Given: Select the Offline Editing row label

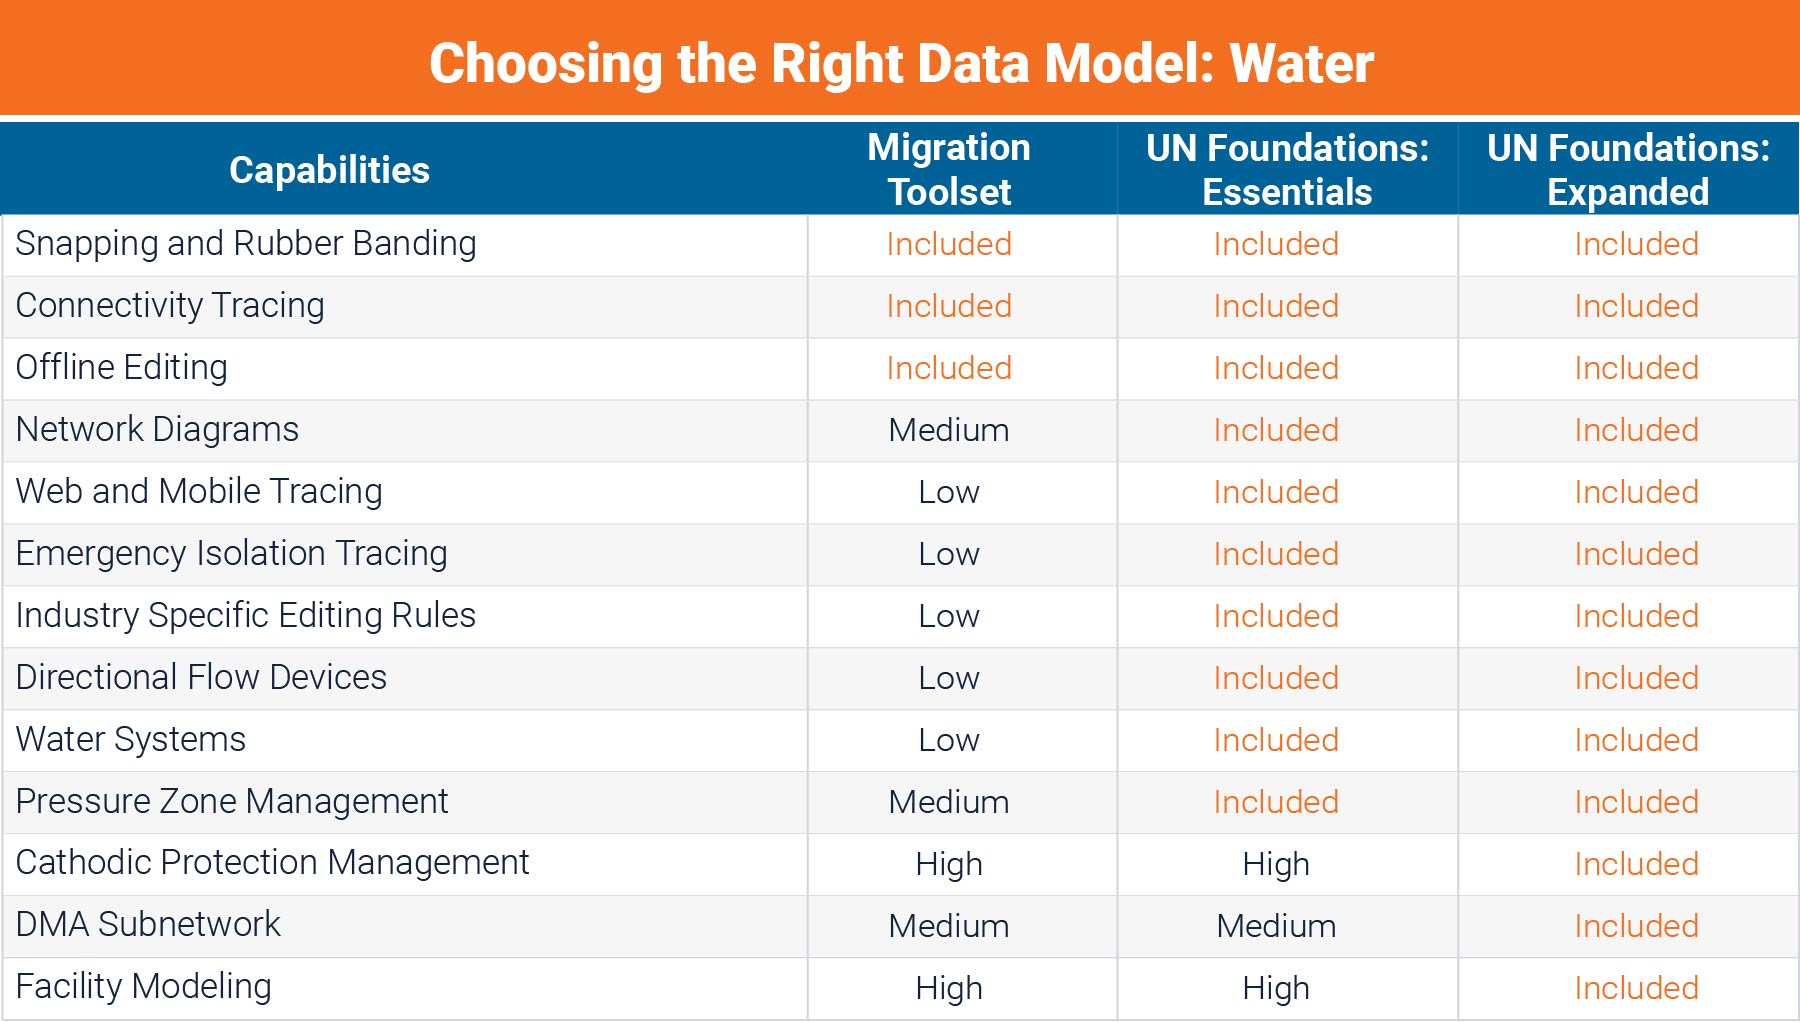Looking at the screenshot, I should pos(122,368).
